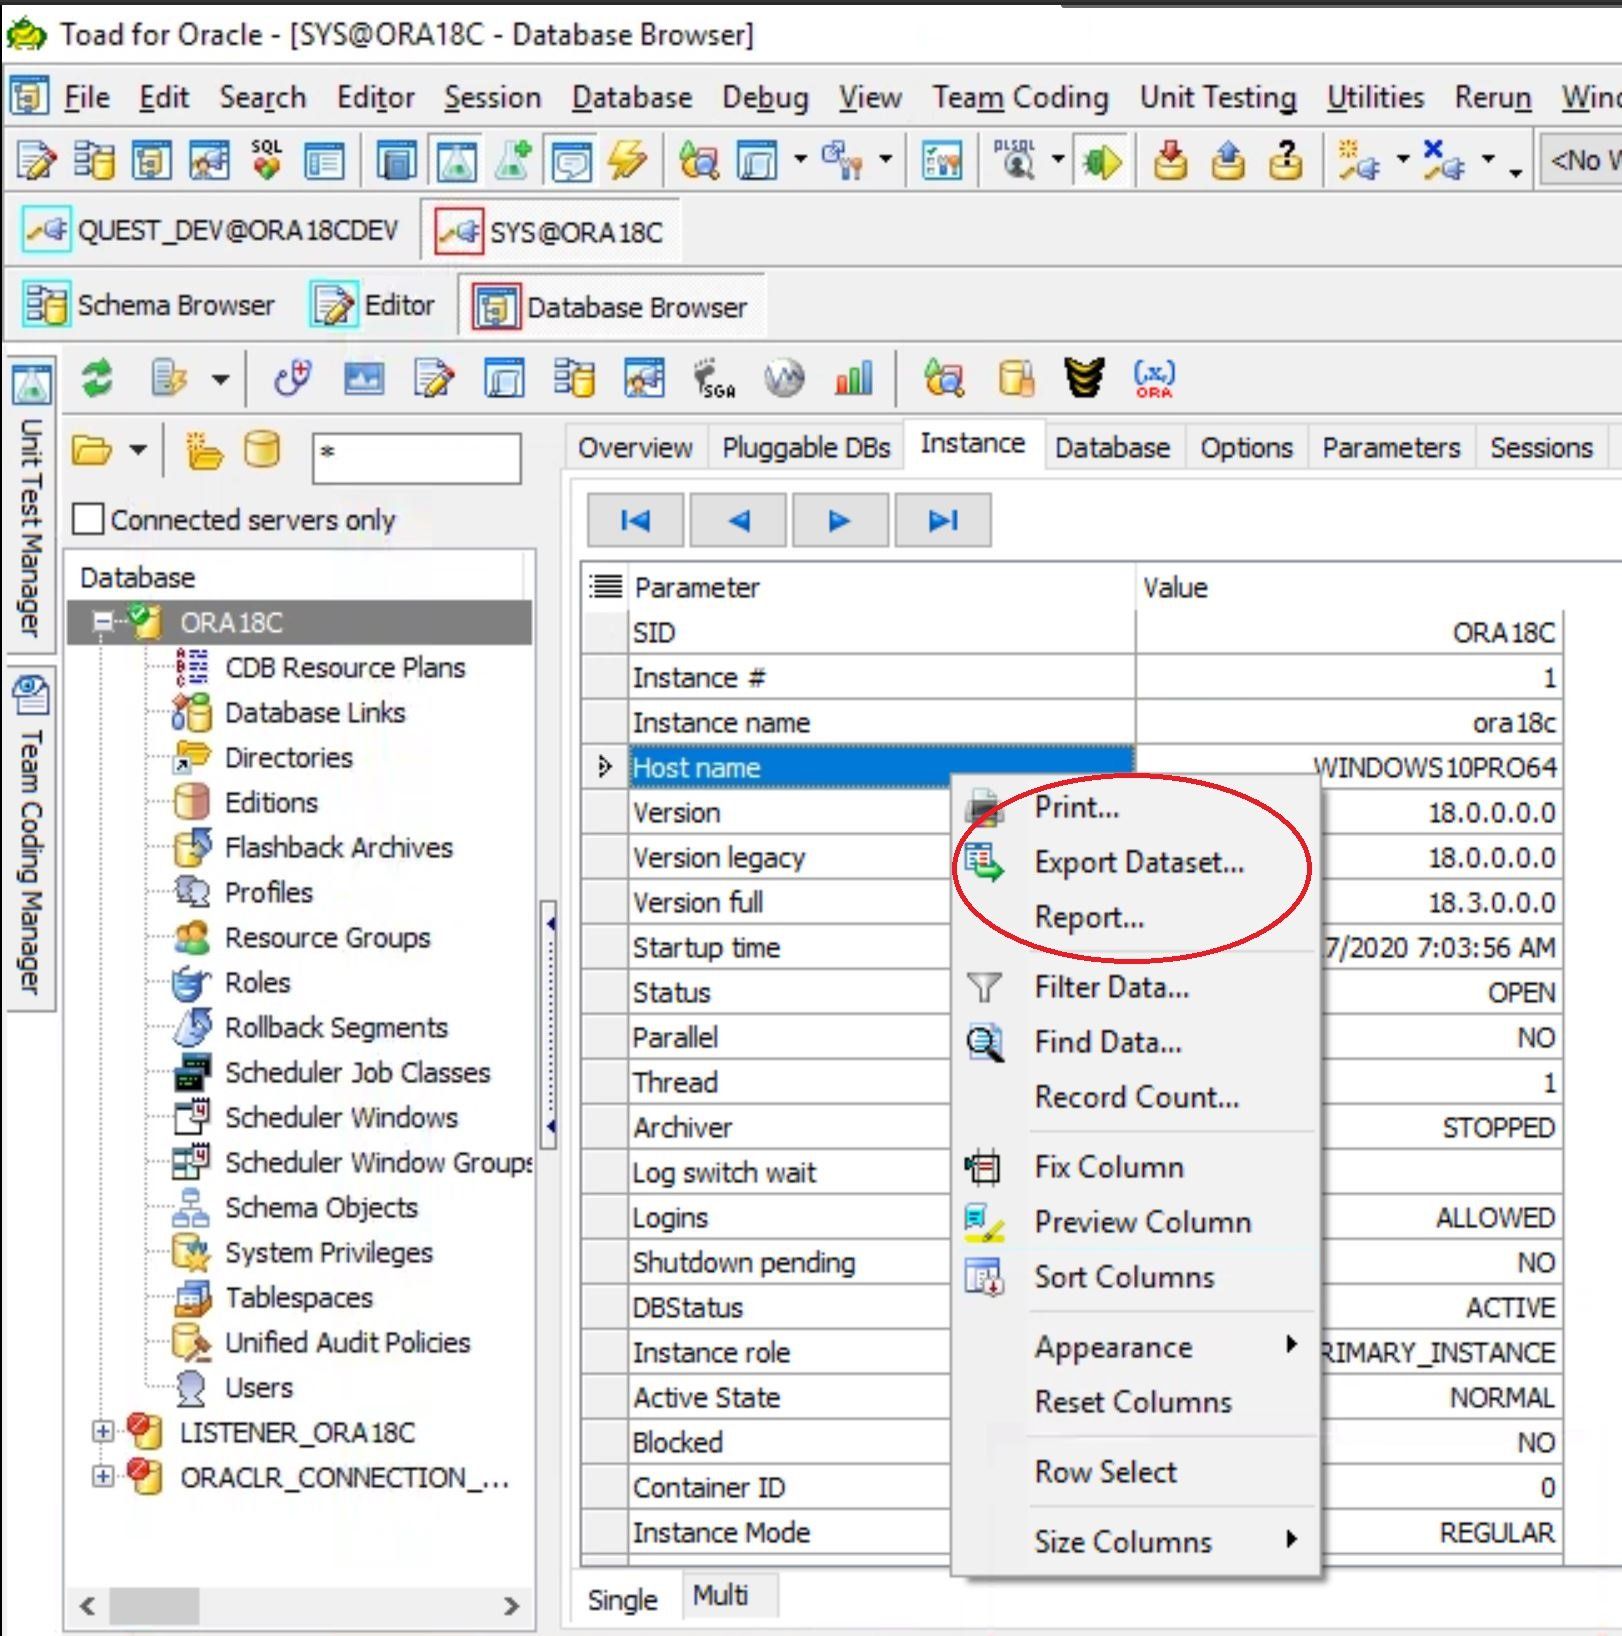Click the Team Coding Manager sidebar icon
Image resolution: width=1622 pixels, height=1636 pixels.
[x=31, y=694]
